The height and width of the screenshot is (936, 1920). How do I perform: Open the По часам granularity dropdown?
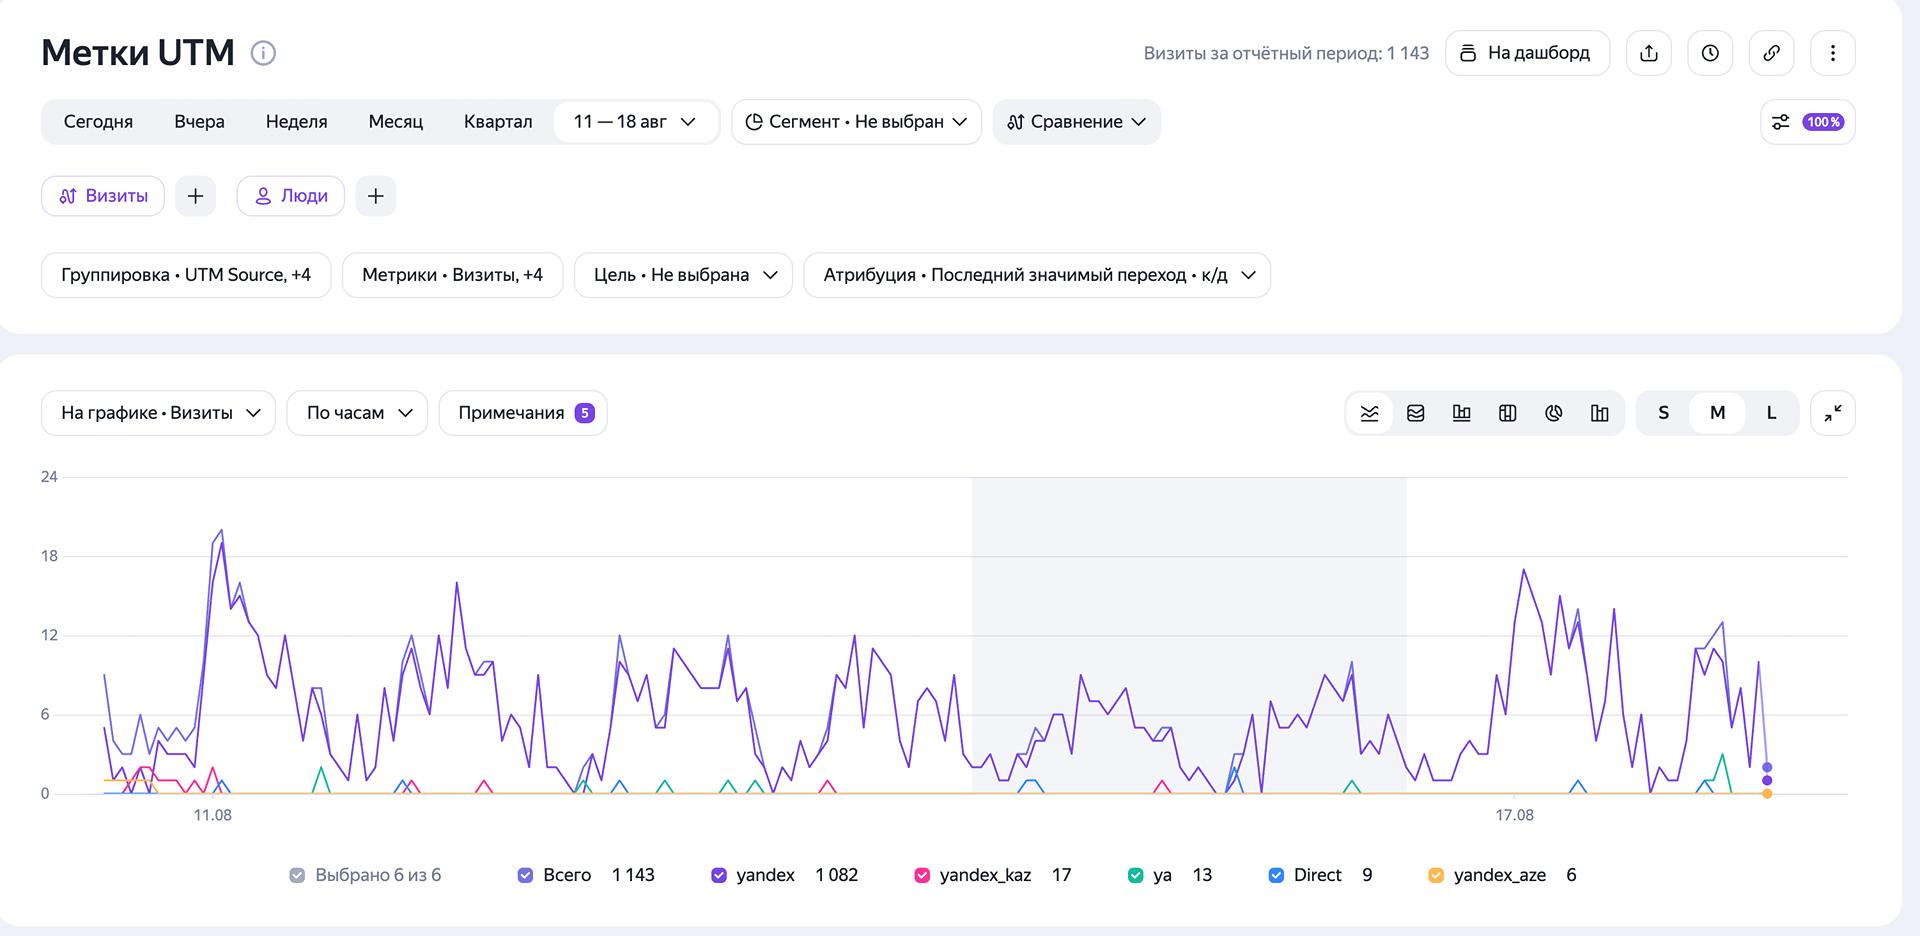pos(357,413)
